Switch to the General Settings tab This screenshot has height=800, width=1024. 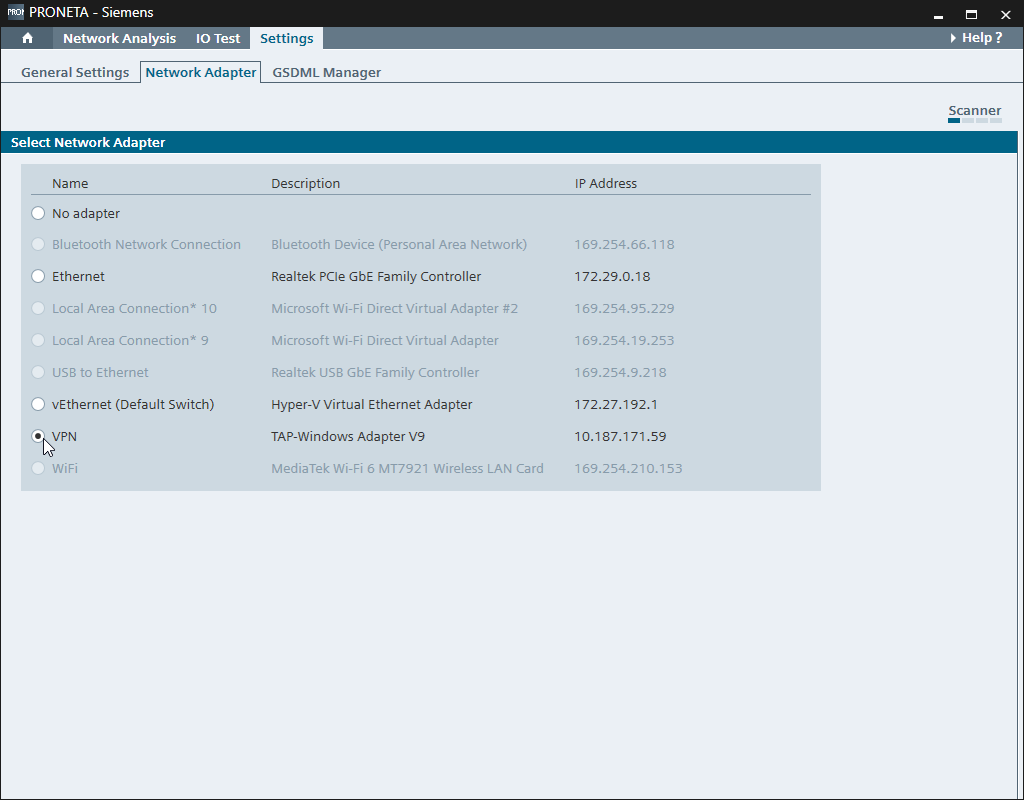(74, 72)
